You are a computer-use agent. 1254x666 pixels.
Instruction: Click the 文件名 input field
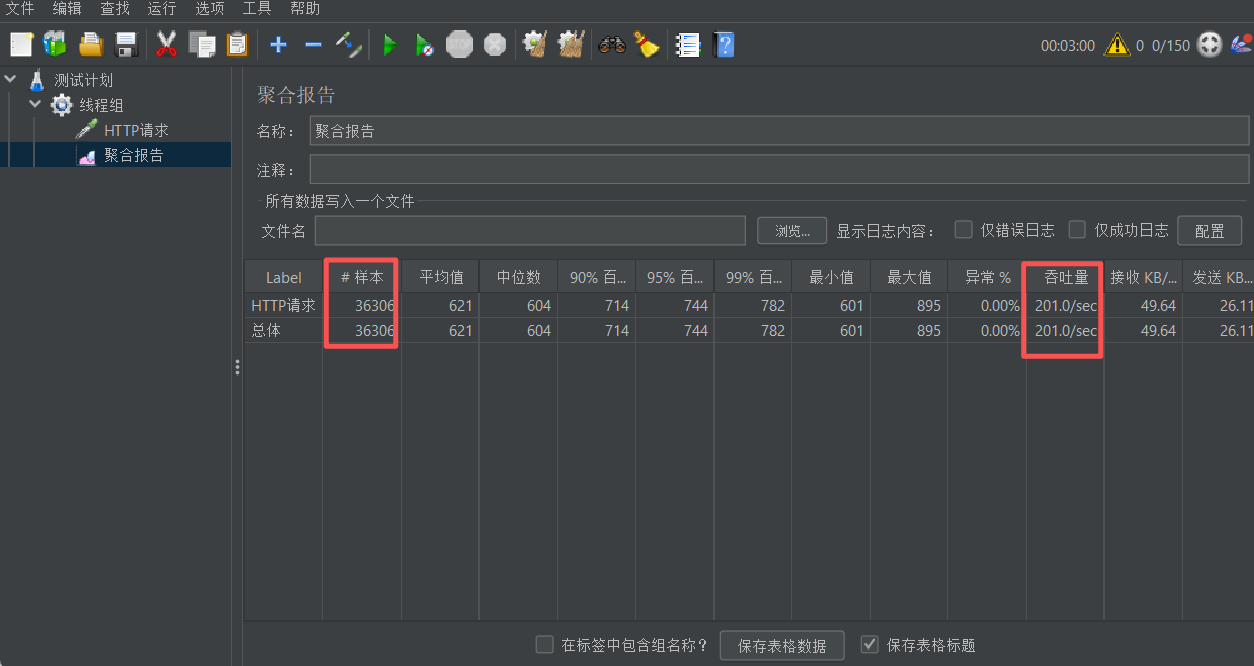pyautogui.click(x=530, y=229)
